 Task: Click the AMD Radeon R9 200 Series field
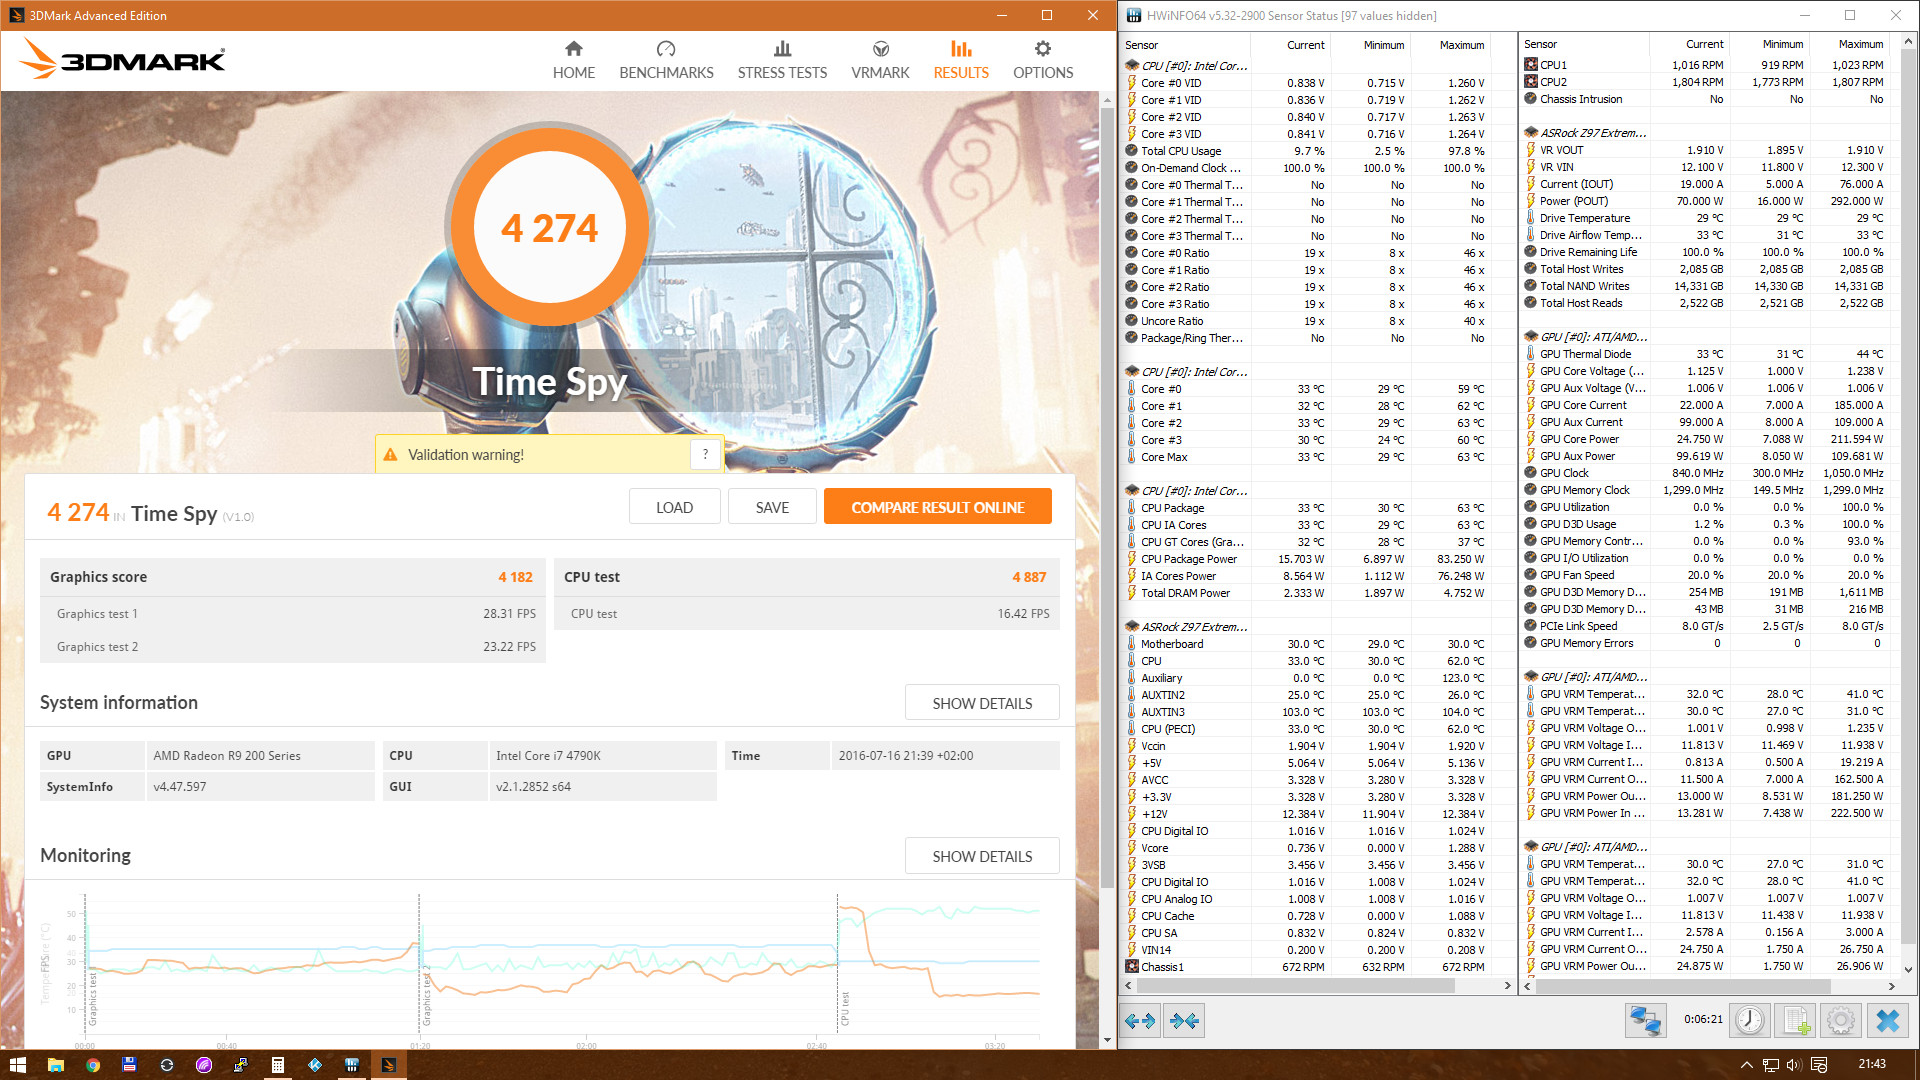[x=260, y=756]
